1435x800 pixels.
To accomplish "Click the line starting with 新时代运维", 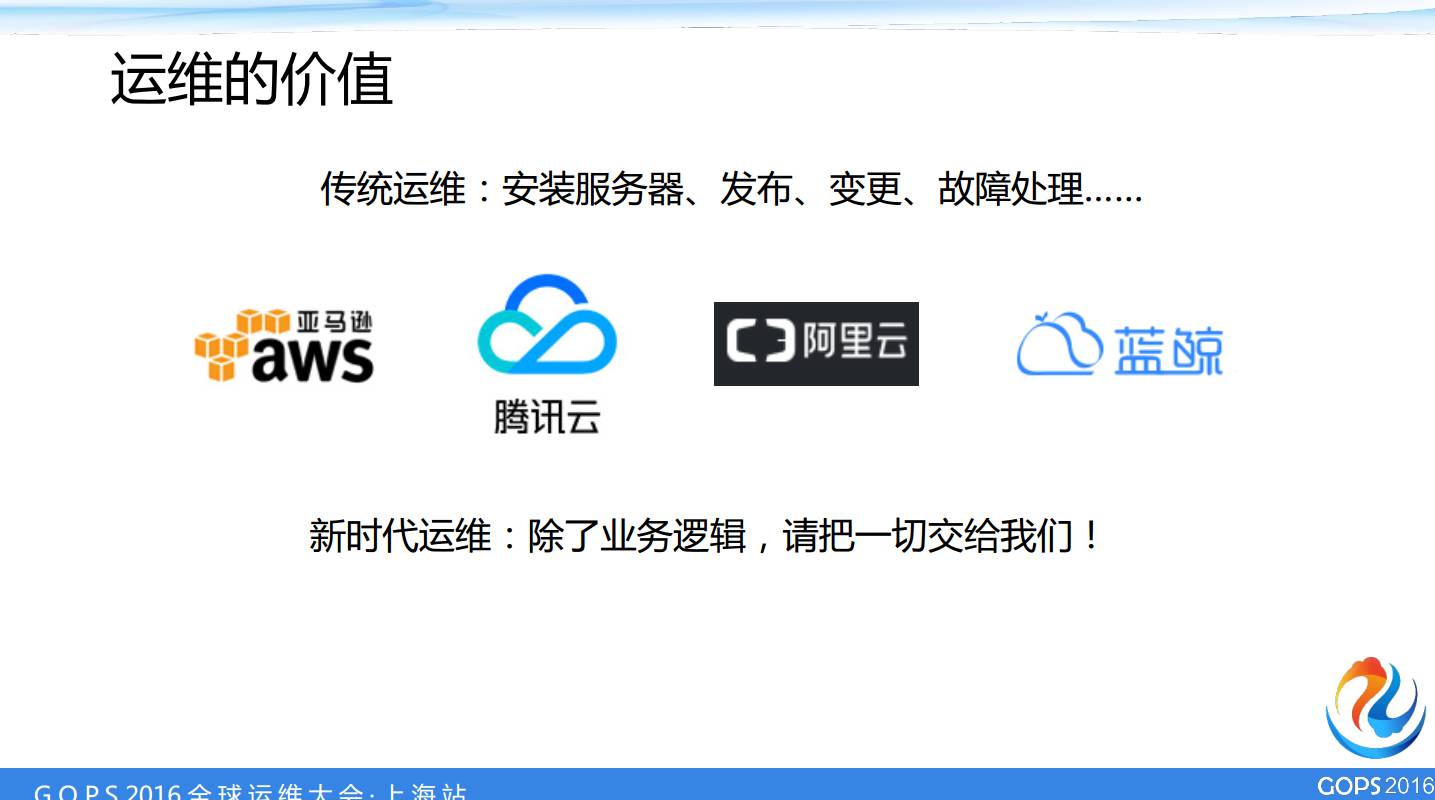I will coord(705,536).
